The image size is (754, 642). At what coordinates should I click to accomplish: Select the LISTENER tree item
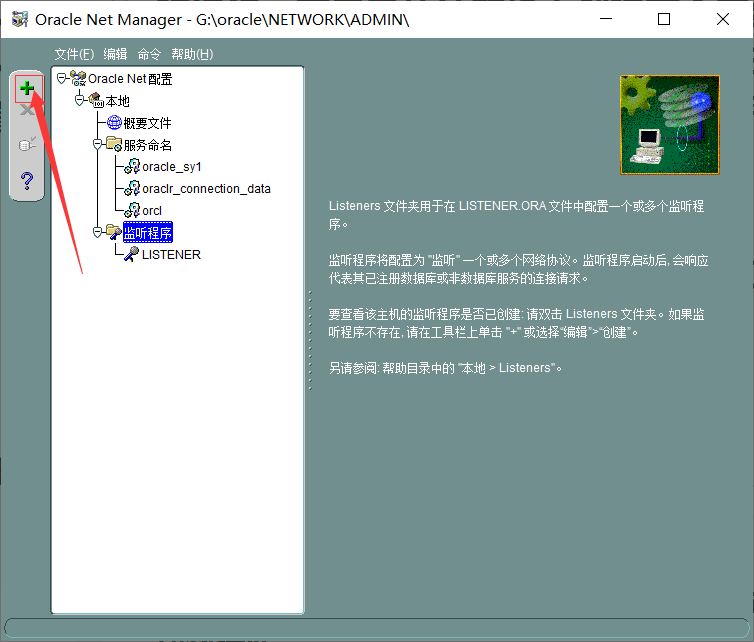(171, 254)
